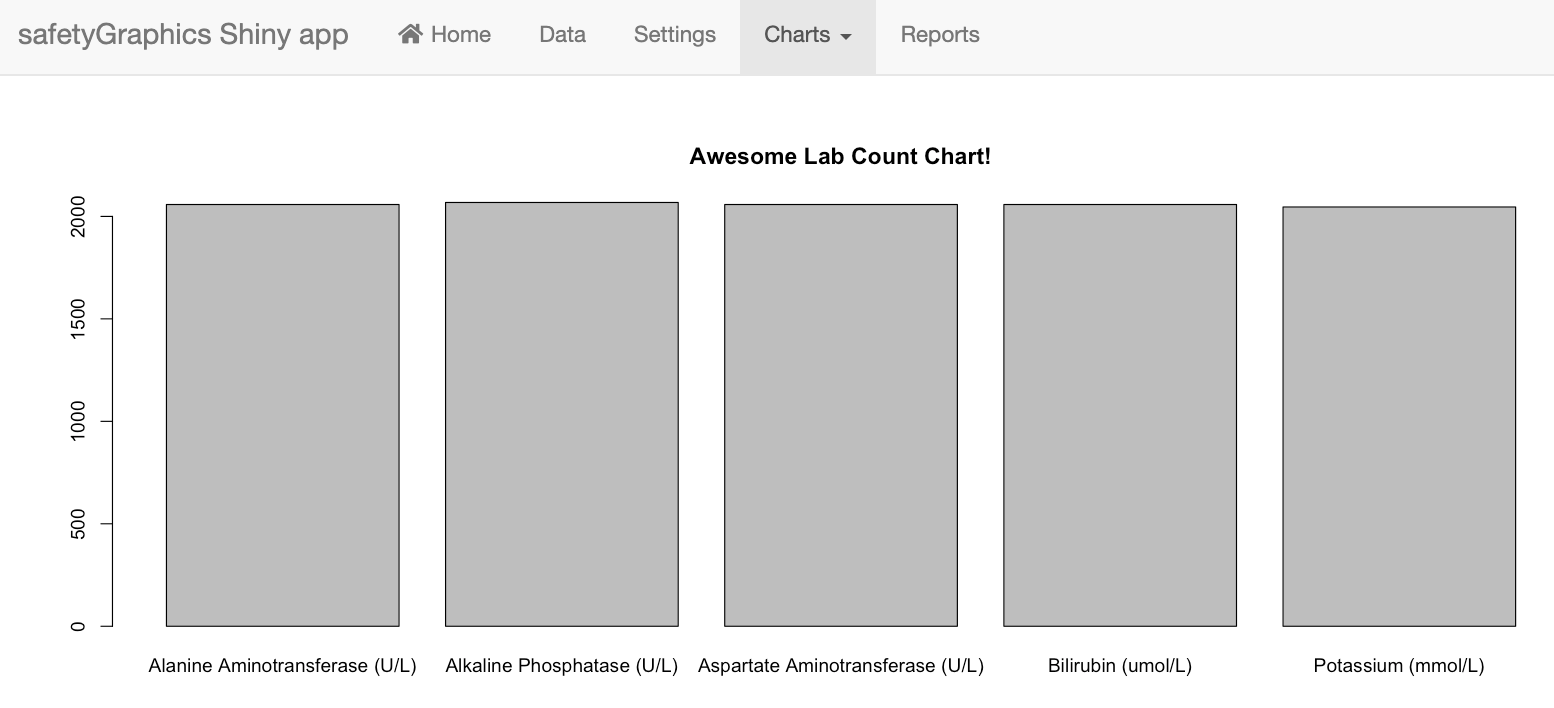Select the Bilirubin (umol/L) axis label
The height and width of the screenshot is (708, 1554).
(x=1119, y=665)
